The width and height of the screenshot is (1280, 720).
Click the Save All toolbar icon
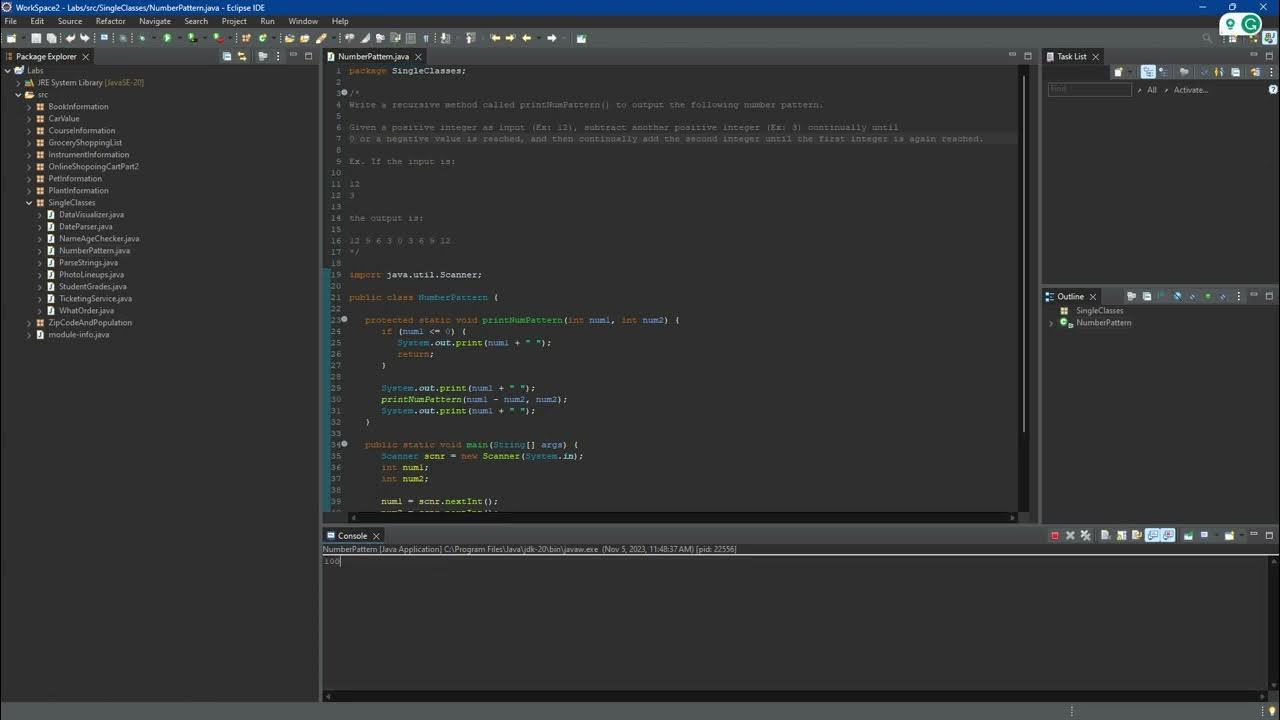51,38
